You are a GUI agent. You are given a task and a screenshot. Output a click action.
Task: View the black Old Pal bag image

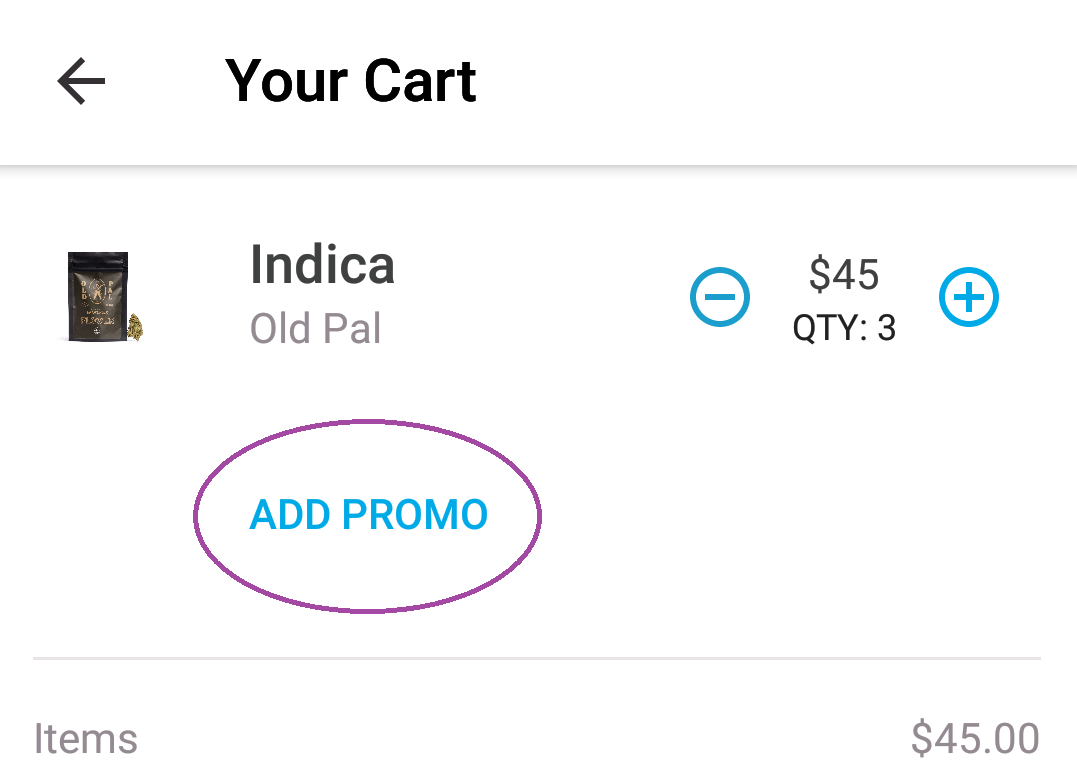click(105, 296)
